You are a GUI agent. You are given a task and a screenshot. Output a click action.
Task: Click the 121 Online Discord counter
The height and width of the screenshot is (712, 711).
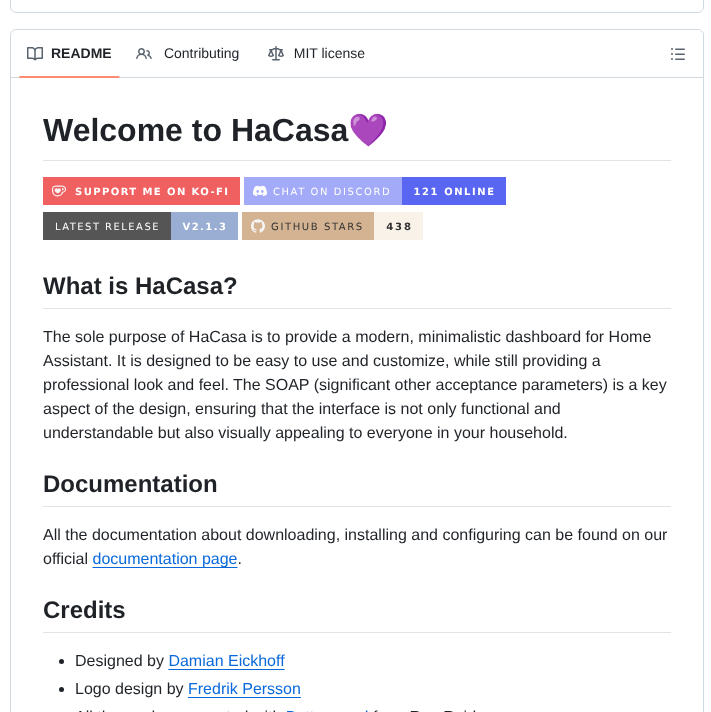coord(454,191)
